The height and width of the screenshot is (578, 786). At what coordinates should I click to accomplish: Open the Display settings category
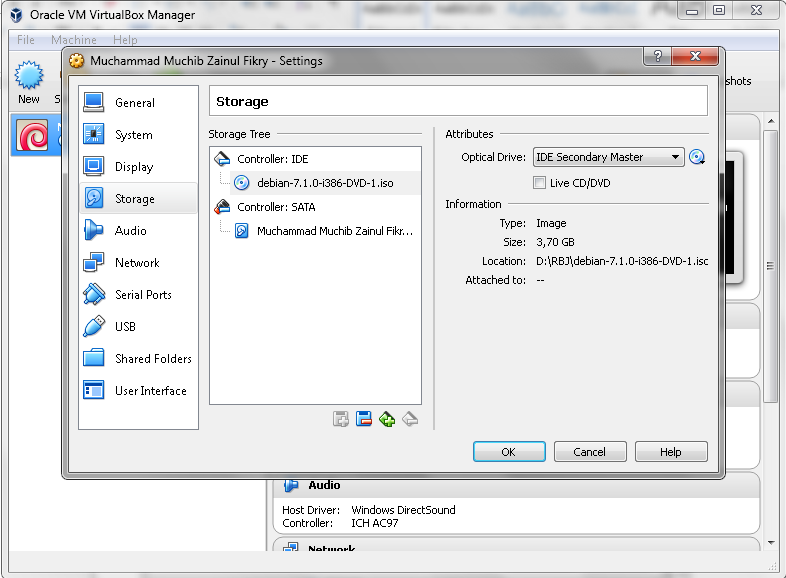coord(138,167)
